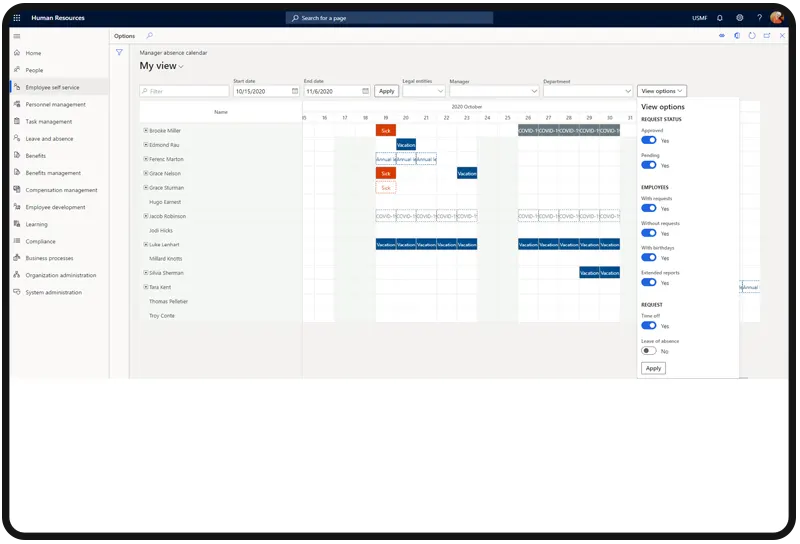The height and width of the screenshot is (544, 800).
Task: Go to Compensation management module
Action: (61, 190)
